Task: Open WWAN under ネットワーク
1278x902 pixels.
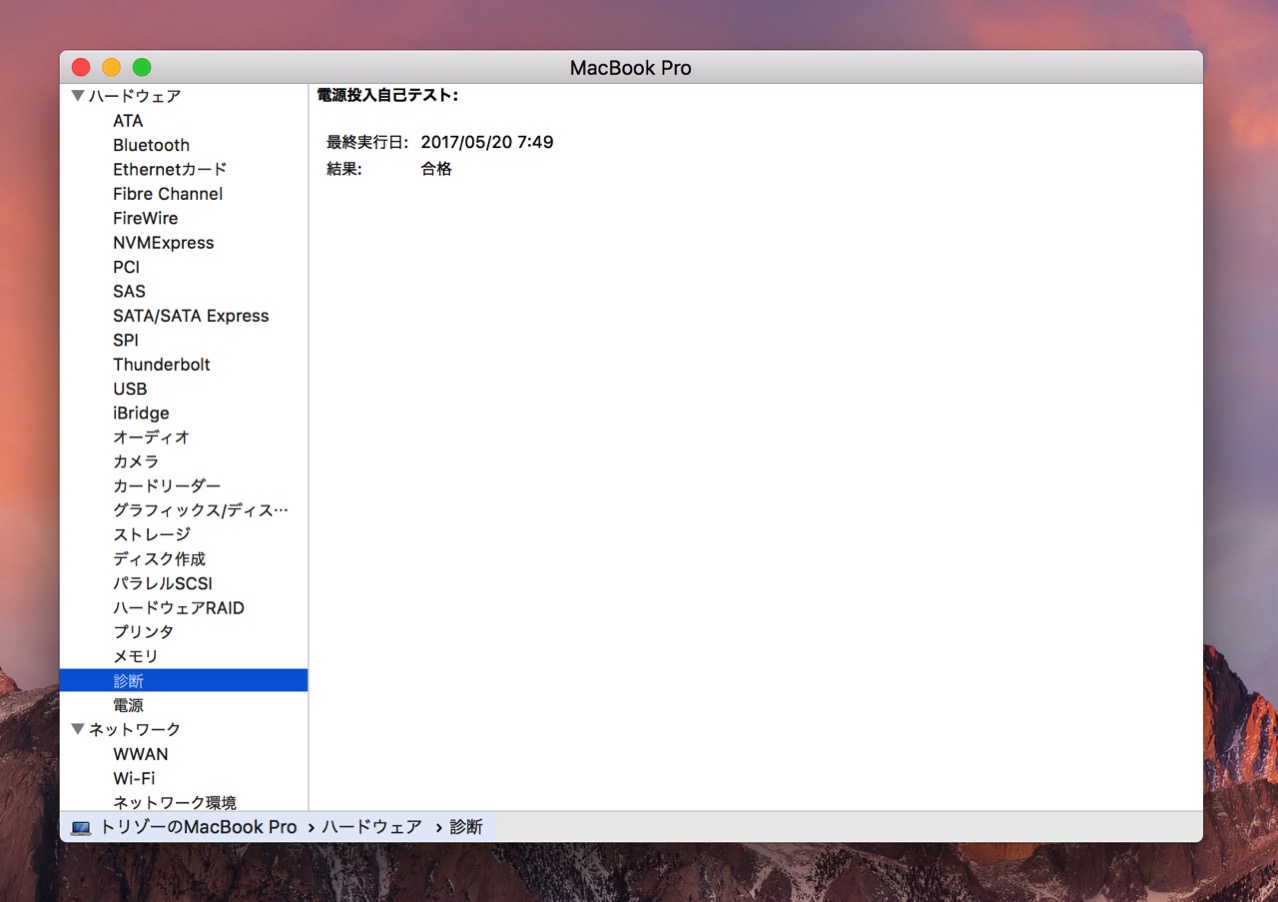Action: pyautogui.click(x=140, y=754)
